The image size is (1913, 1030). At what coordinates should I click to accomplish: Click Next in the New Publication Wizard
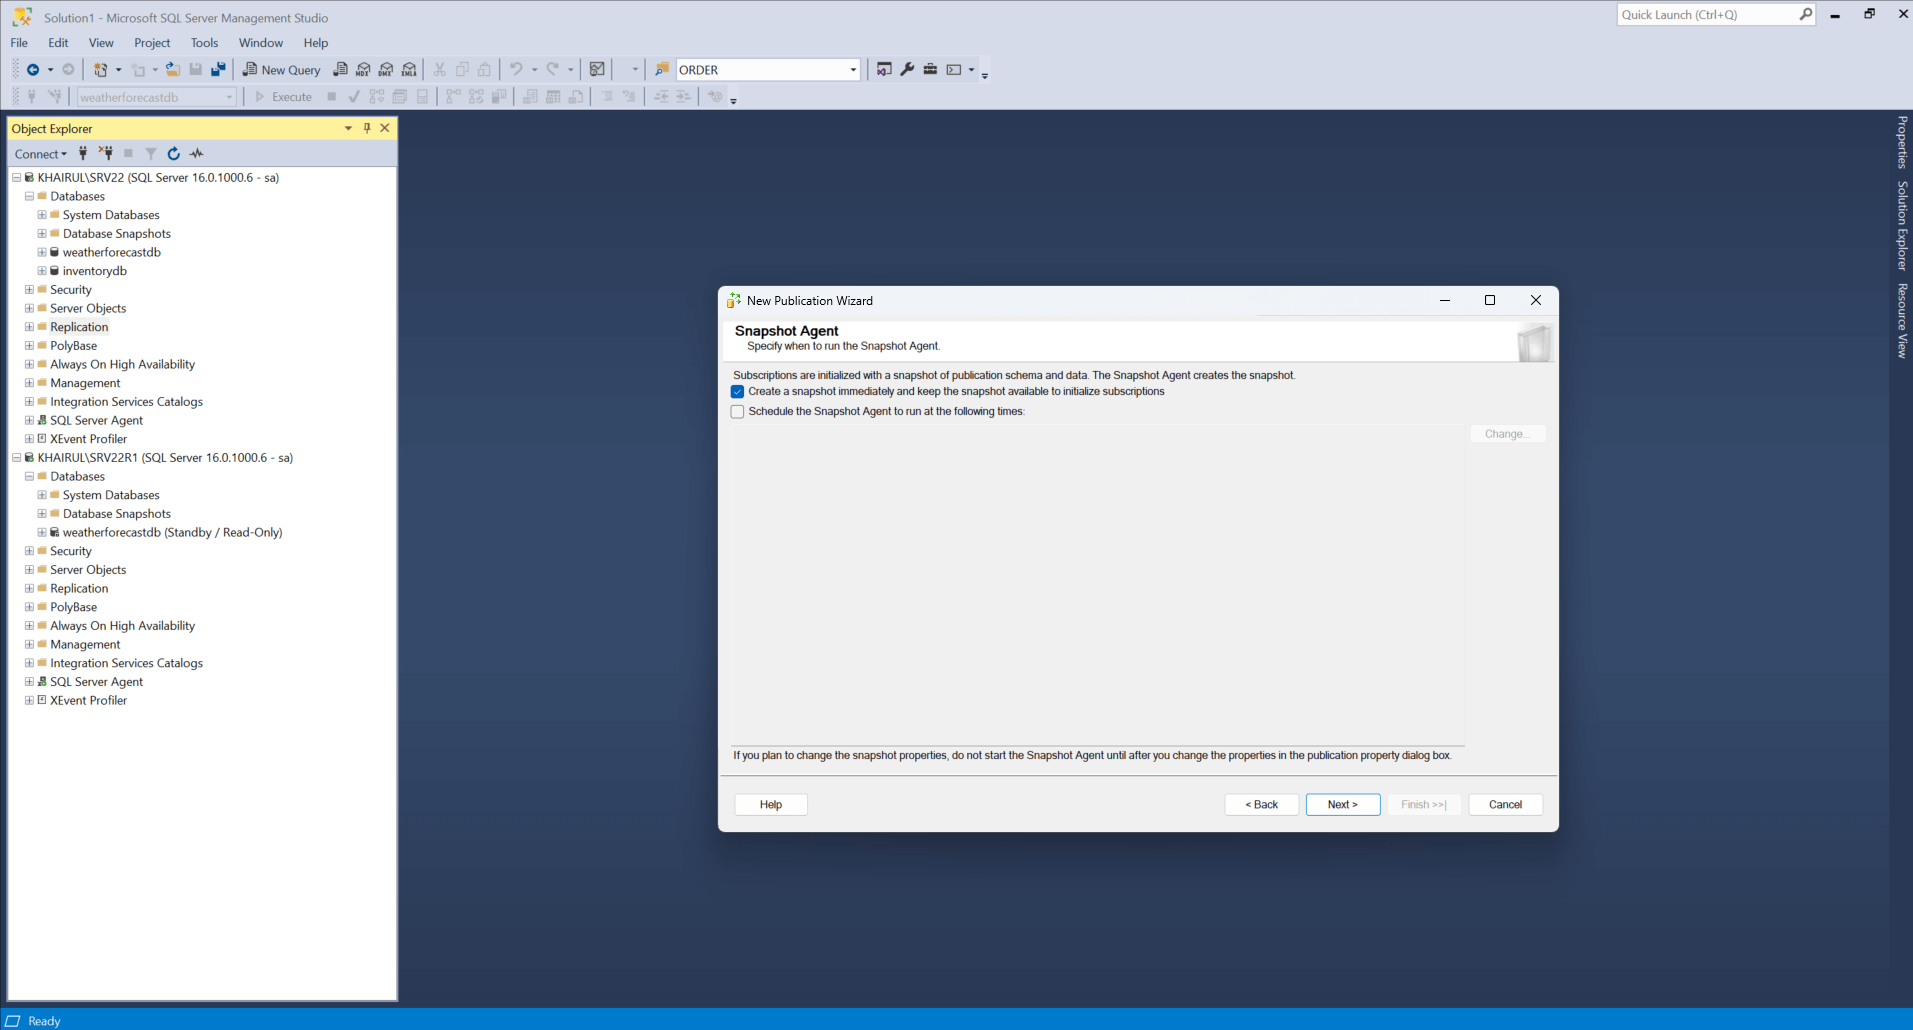click(x=1342, y=805)
